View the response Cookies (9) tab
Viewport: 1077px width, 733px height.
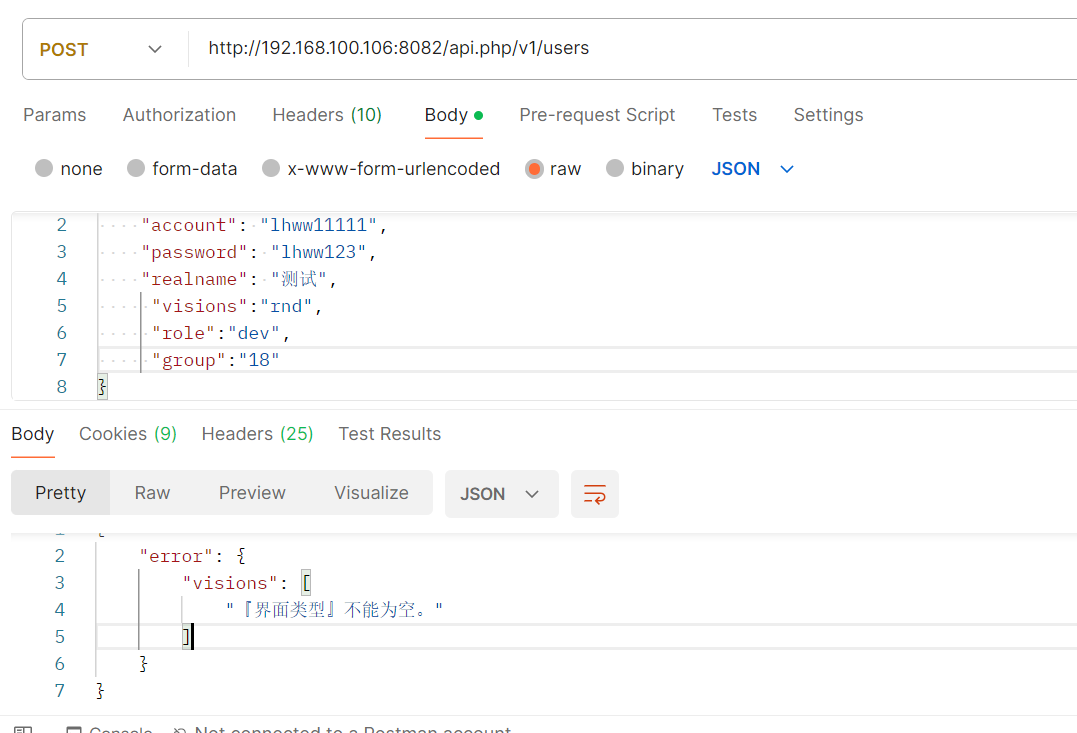point(128,434)
